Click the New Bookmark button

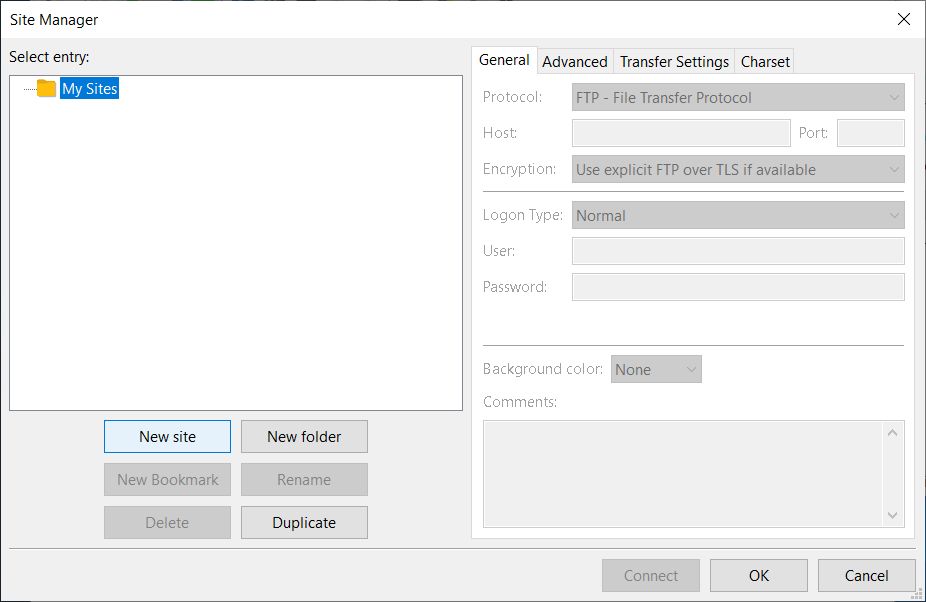tap(167, 480)
